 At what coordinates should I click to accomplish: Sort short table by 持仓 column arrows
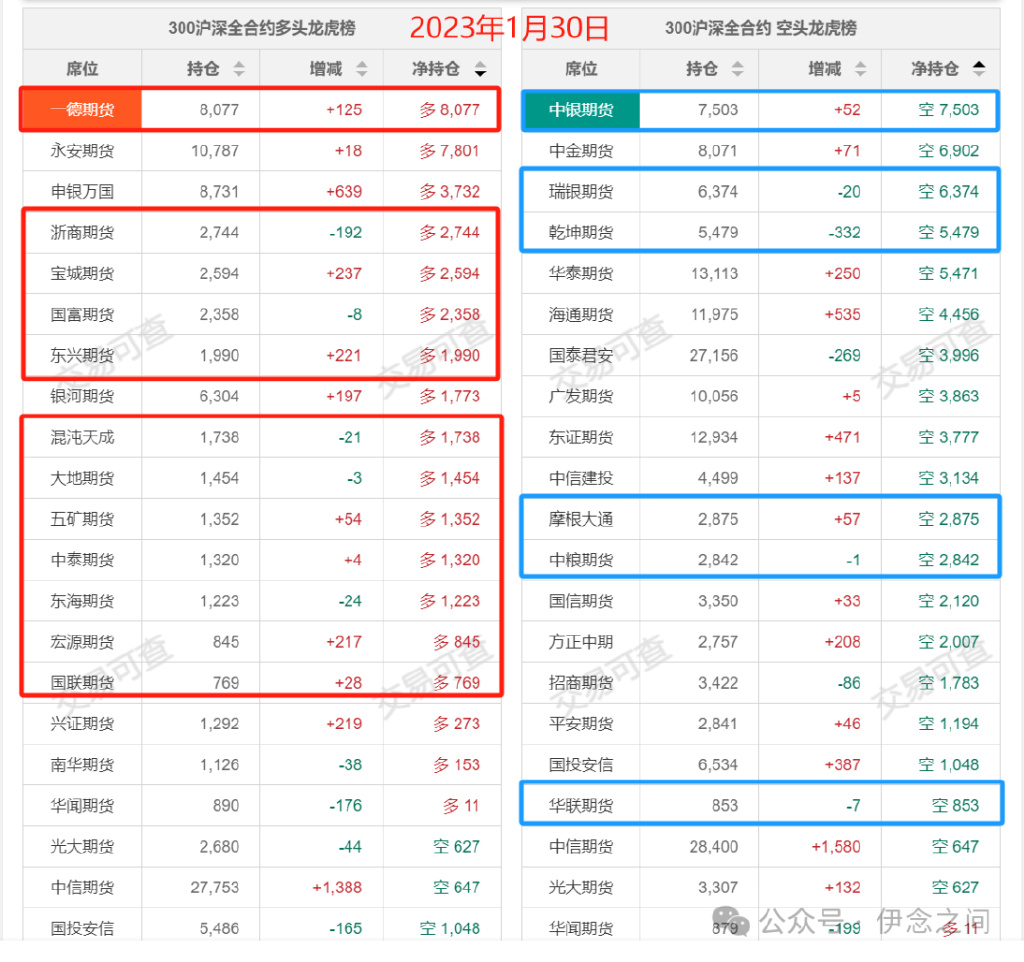[x=737, y=69]
